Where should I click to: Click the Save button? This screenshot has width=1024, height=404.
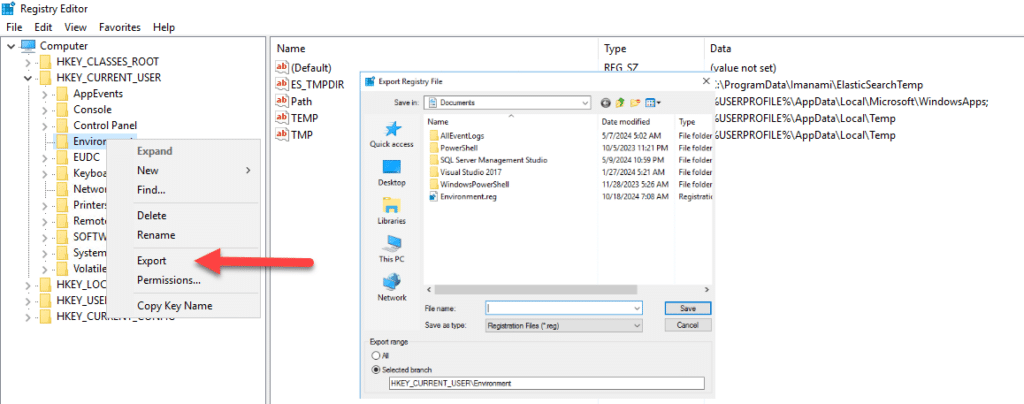click(688, 308)
